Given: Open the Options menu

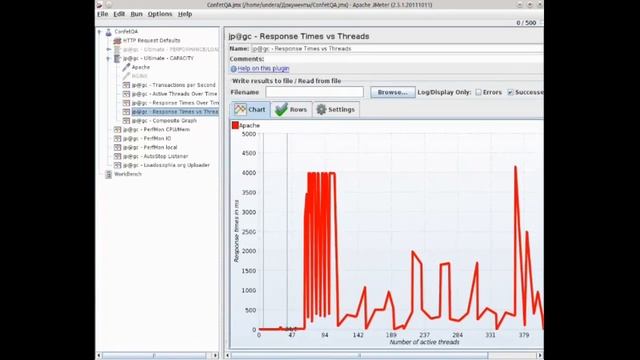Looking at the screenshot, I should (x=160, y=14).
